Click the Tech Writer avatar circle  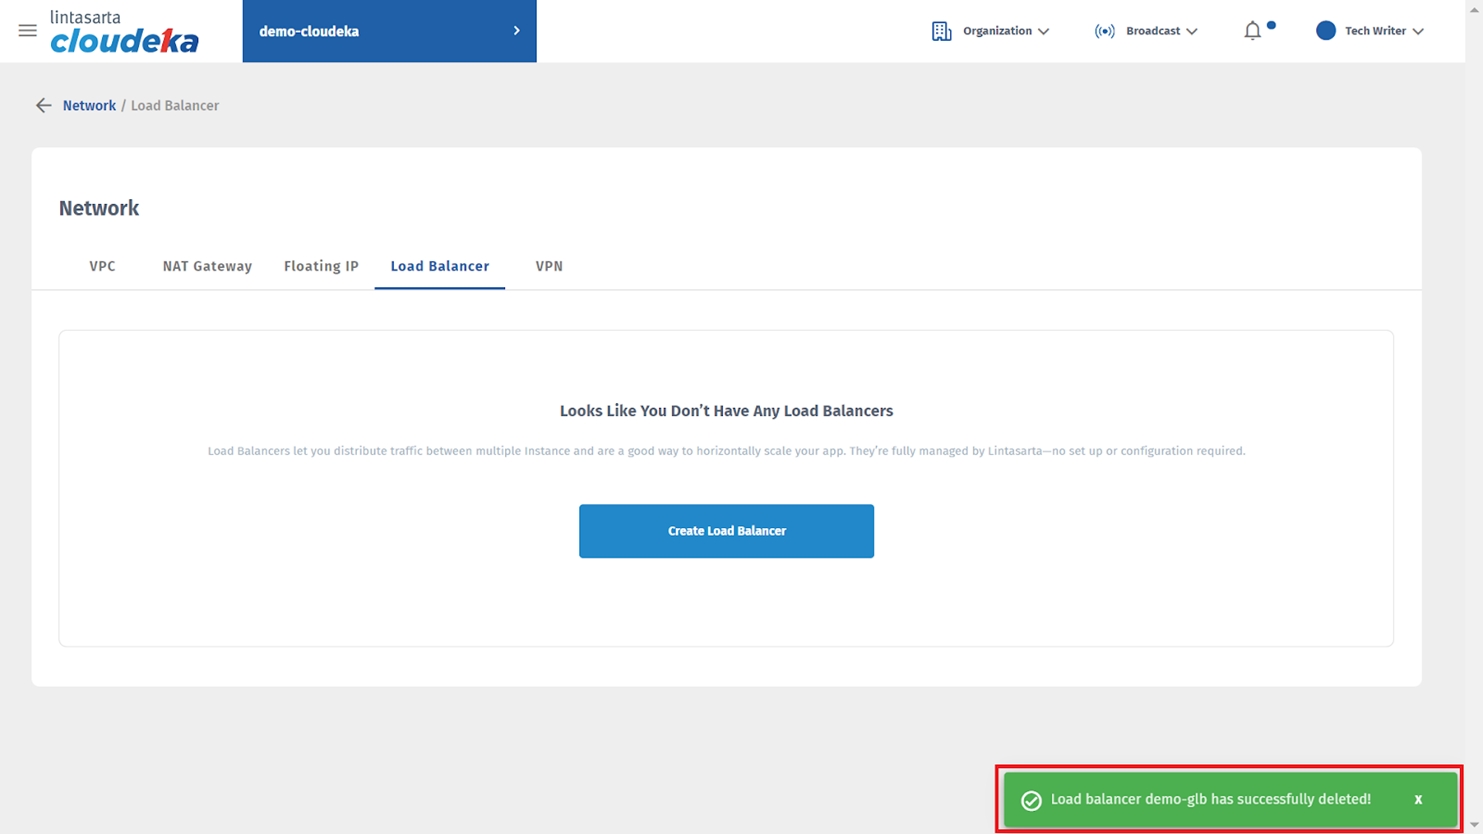click(x=1325, y=31)
